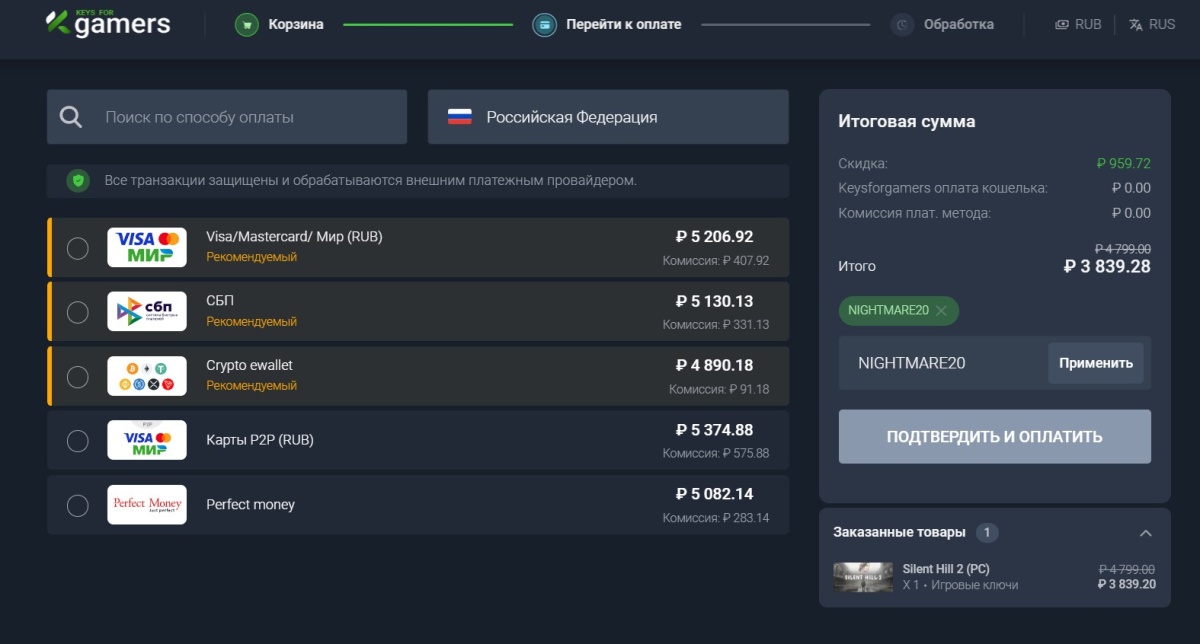
Task: Click the transactions security notice text
Action: (371, 181)
